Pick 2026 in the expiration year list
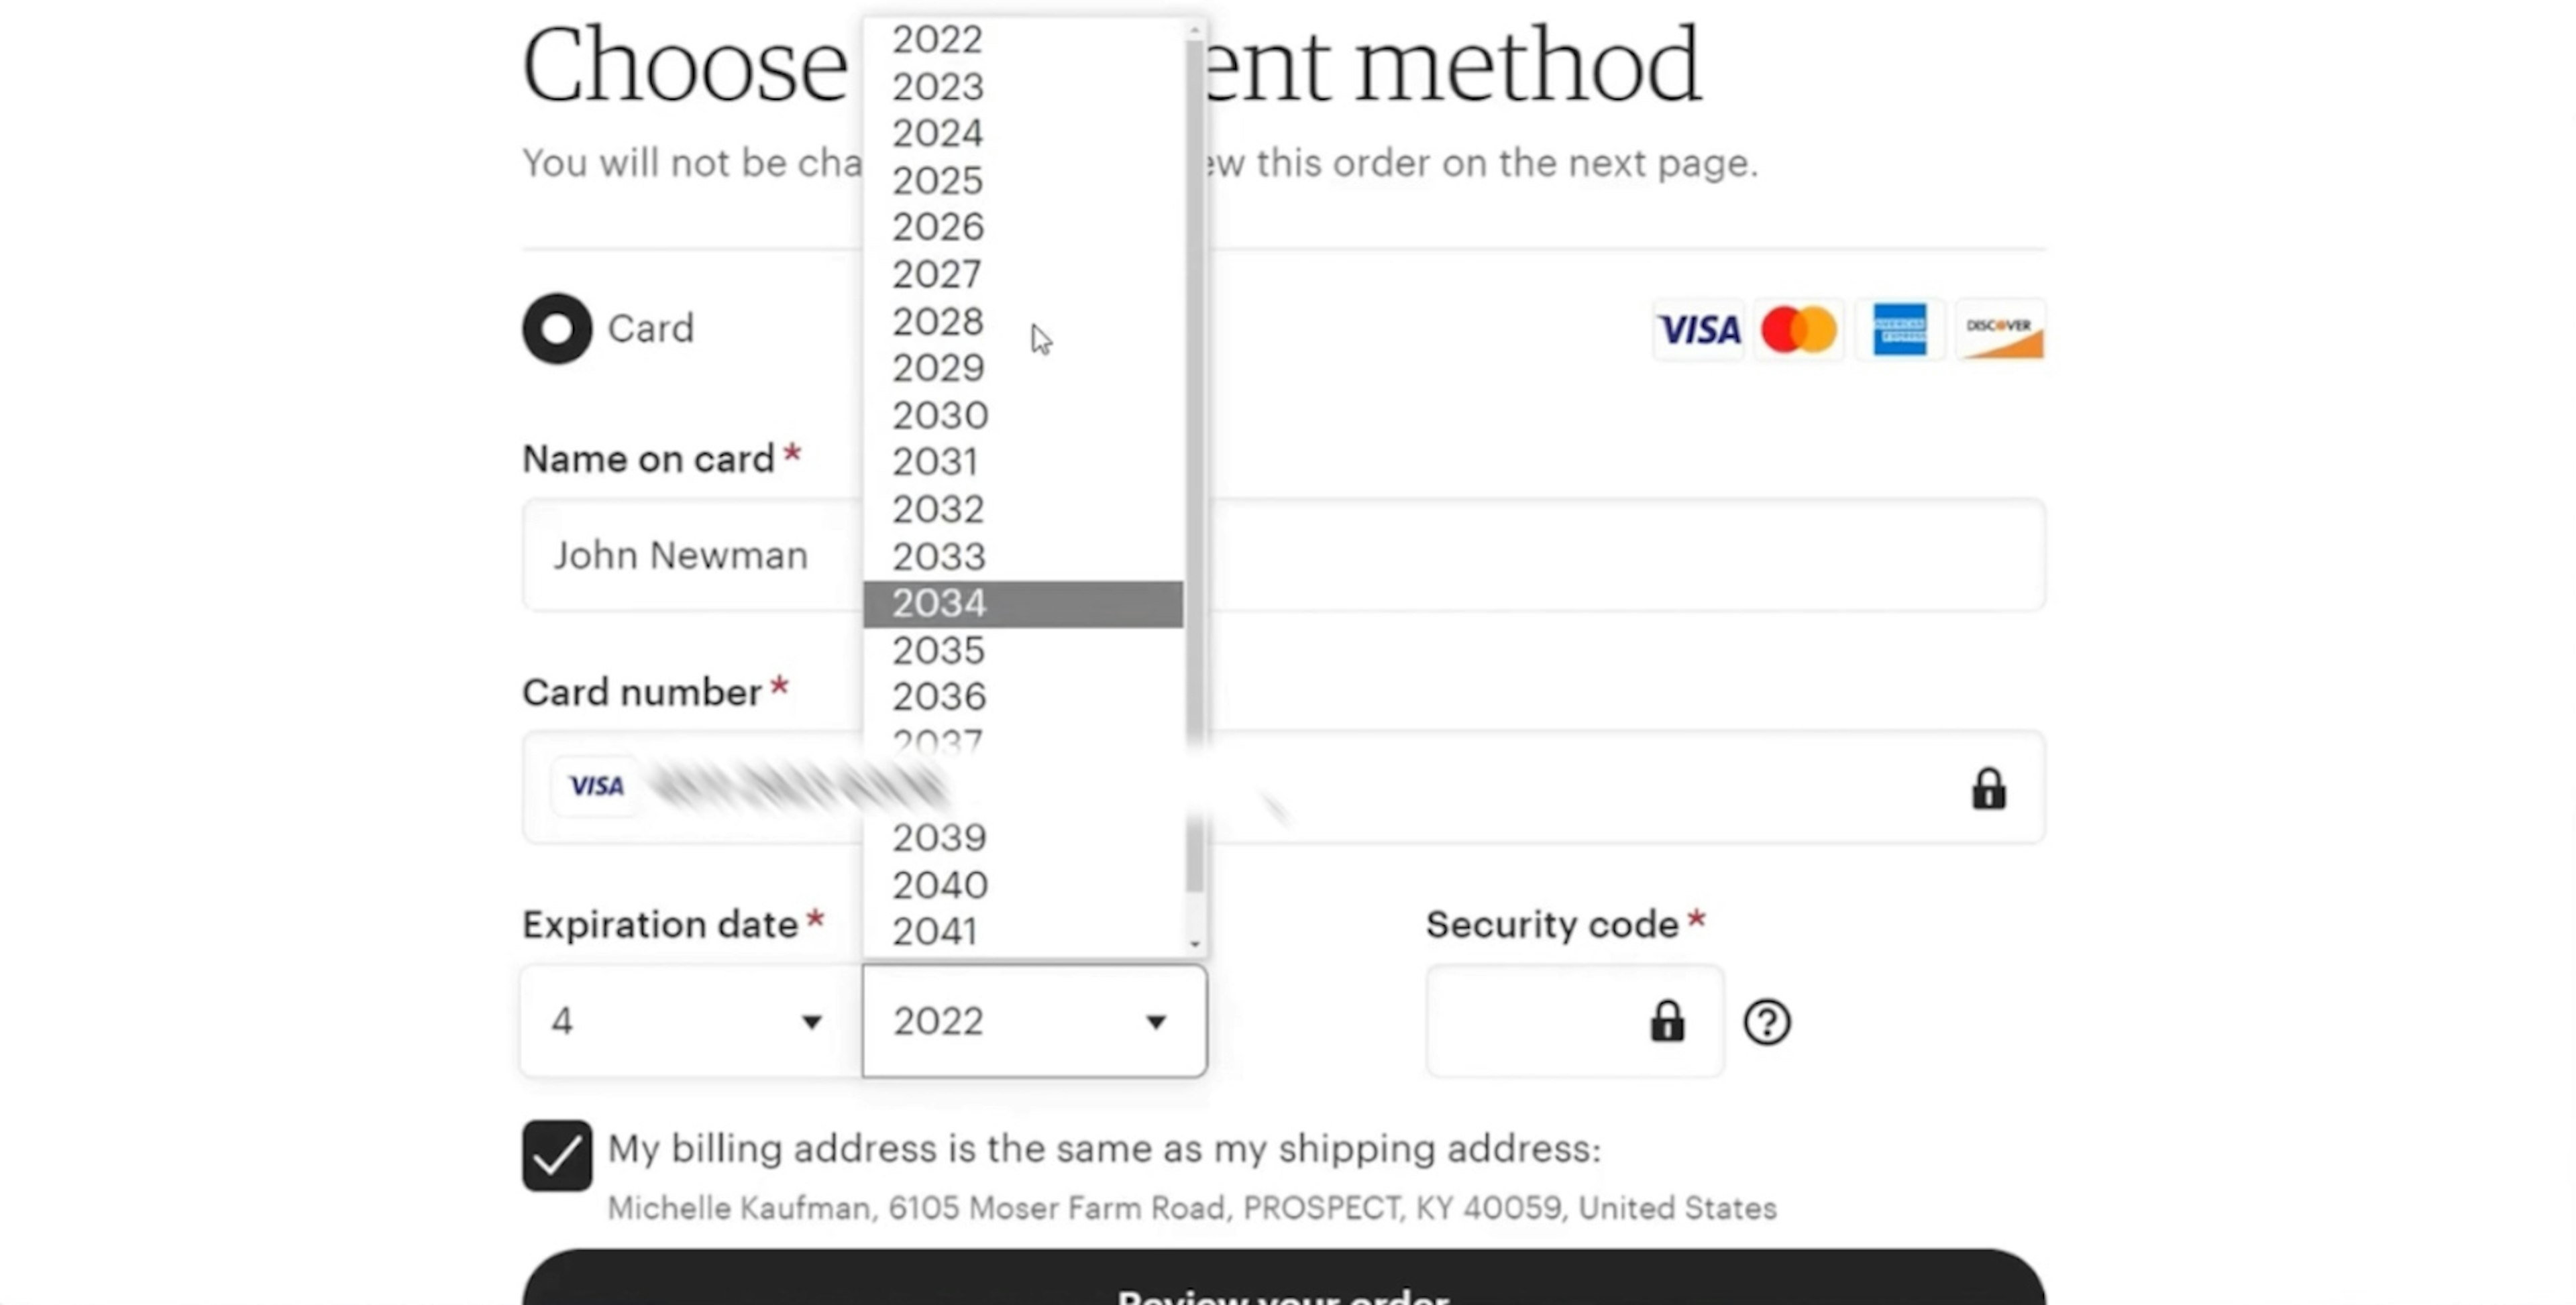 point(1022,227)
